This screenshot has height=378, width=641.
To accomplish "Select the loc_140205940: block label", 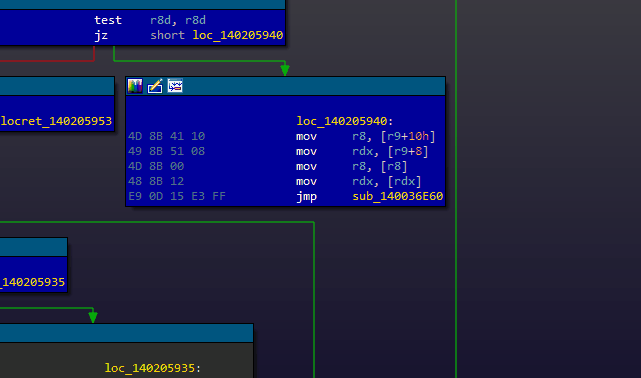I will point(344,121).
